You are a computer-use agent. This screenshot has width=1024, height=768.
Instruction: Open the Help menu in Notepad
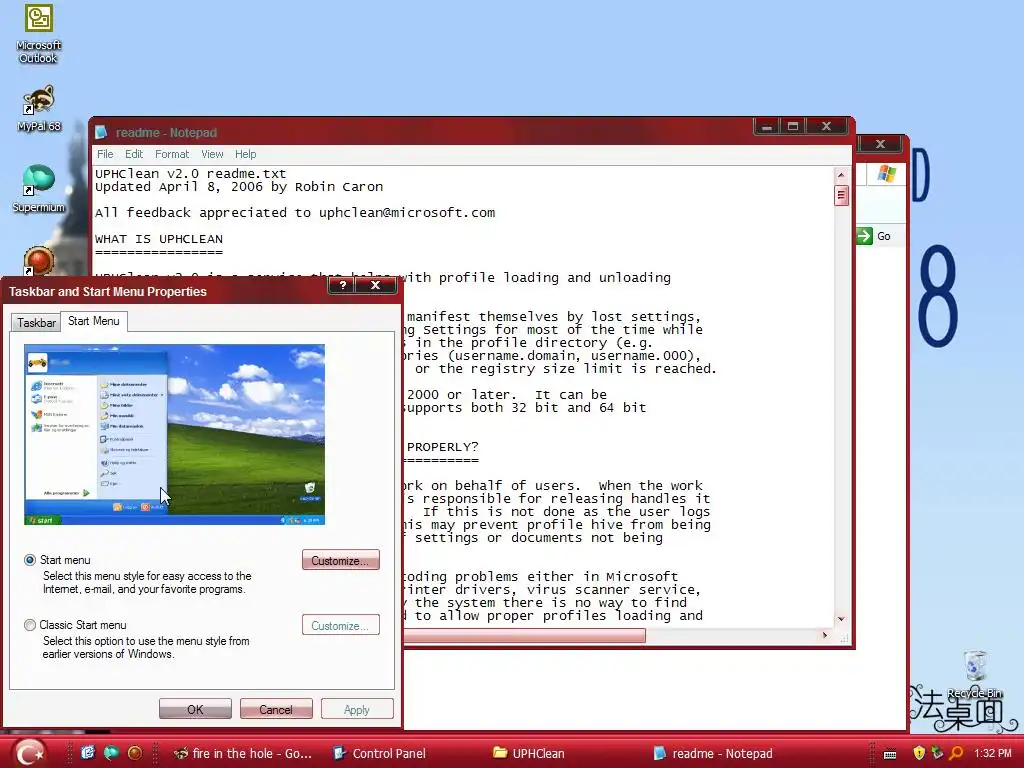(x=246, y=154)
